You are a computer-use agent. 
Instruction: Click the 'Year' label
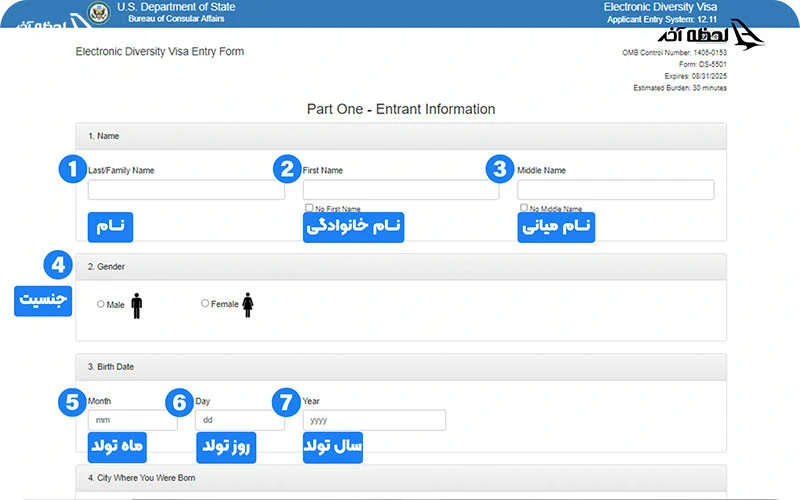311,401
